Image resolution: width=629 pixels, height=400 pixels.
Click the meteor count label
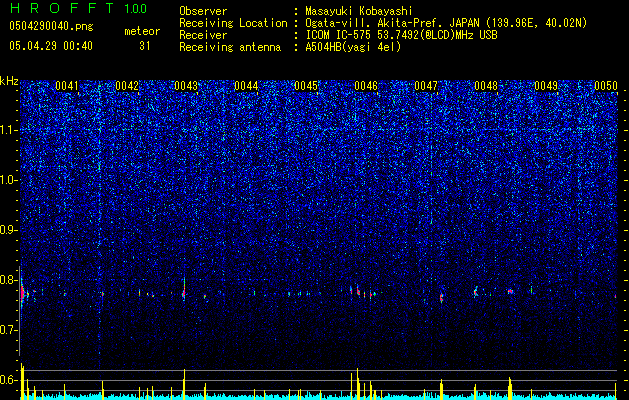(x=142, y=31)
